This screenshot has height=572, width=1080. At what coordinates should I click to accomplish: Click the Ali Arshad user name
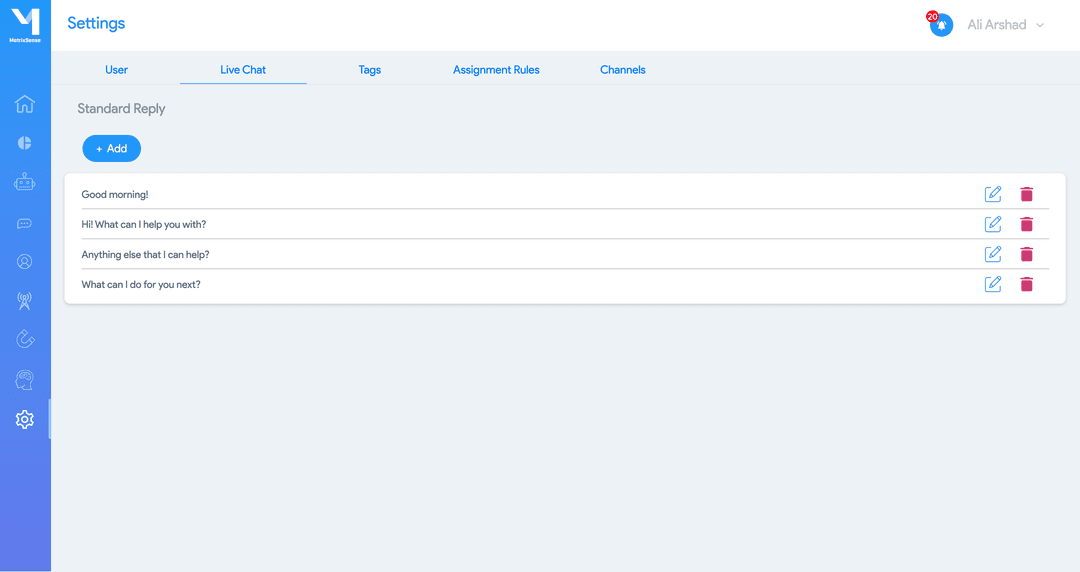tap(997, 25)
